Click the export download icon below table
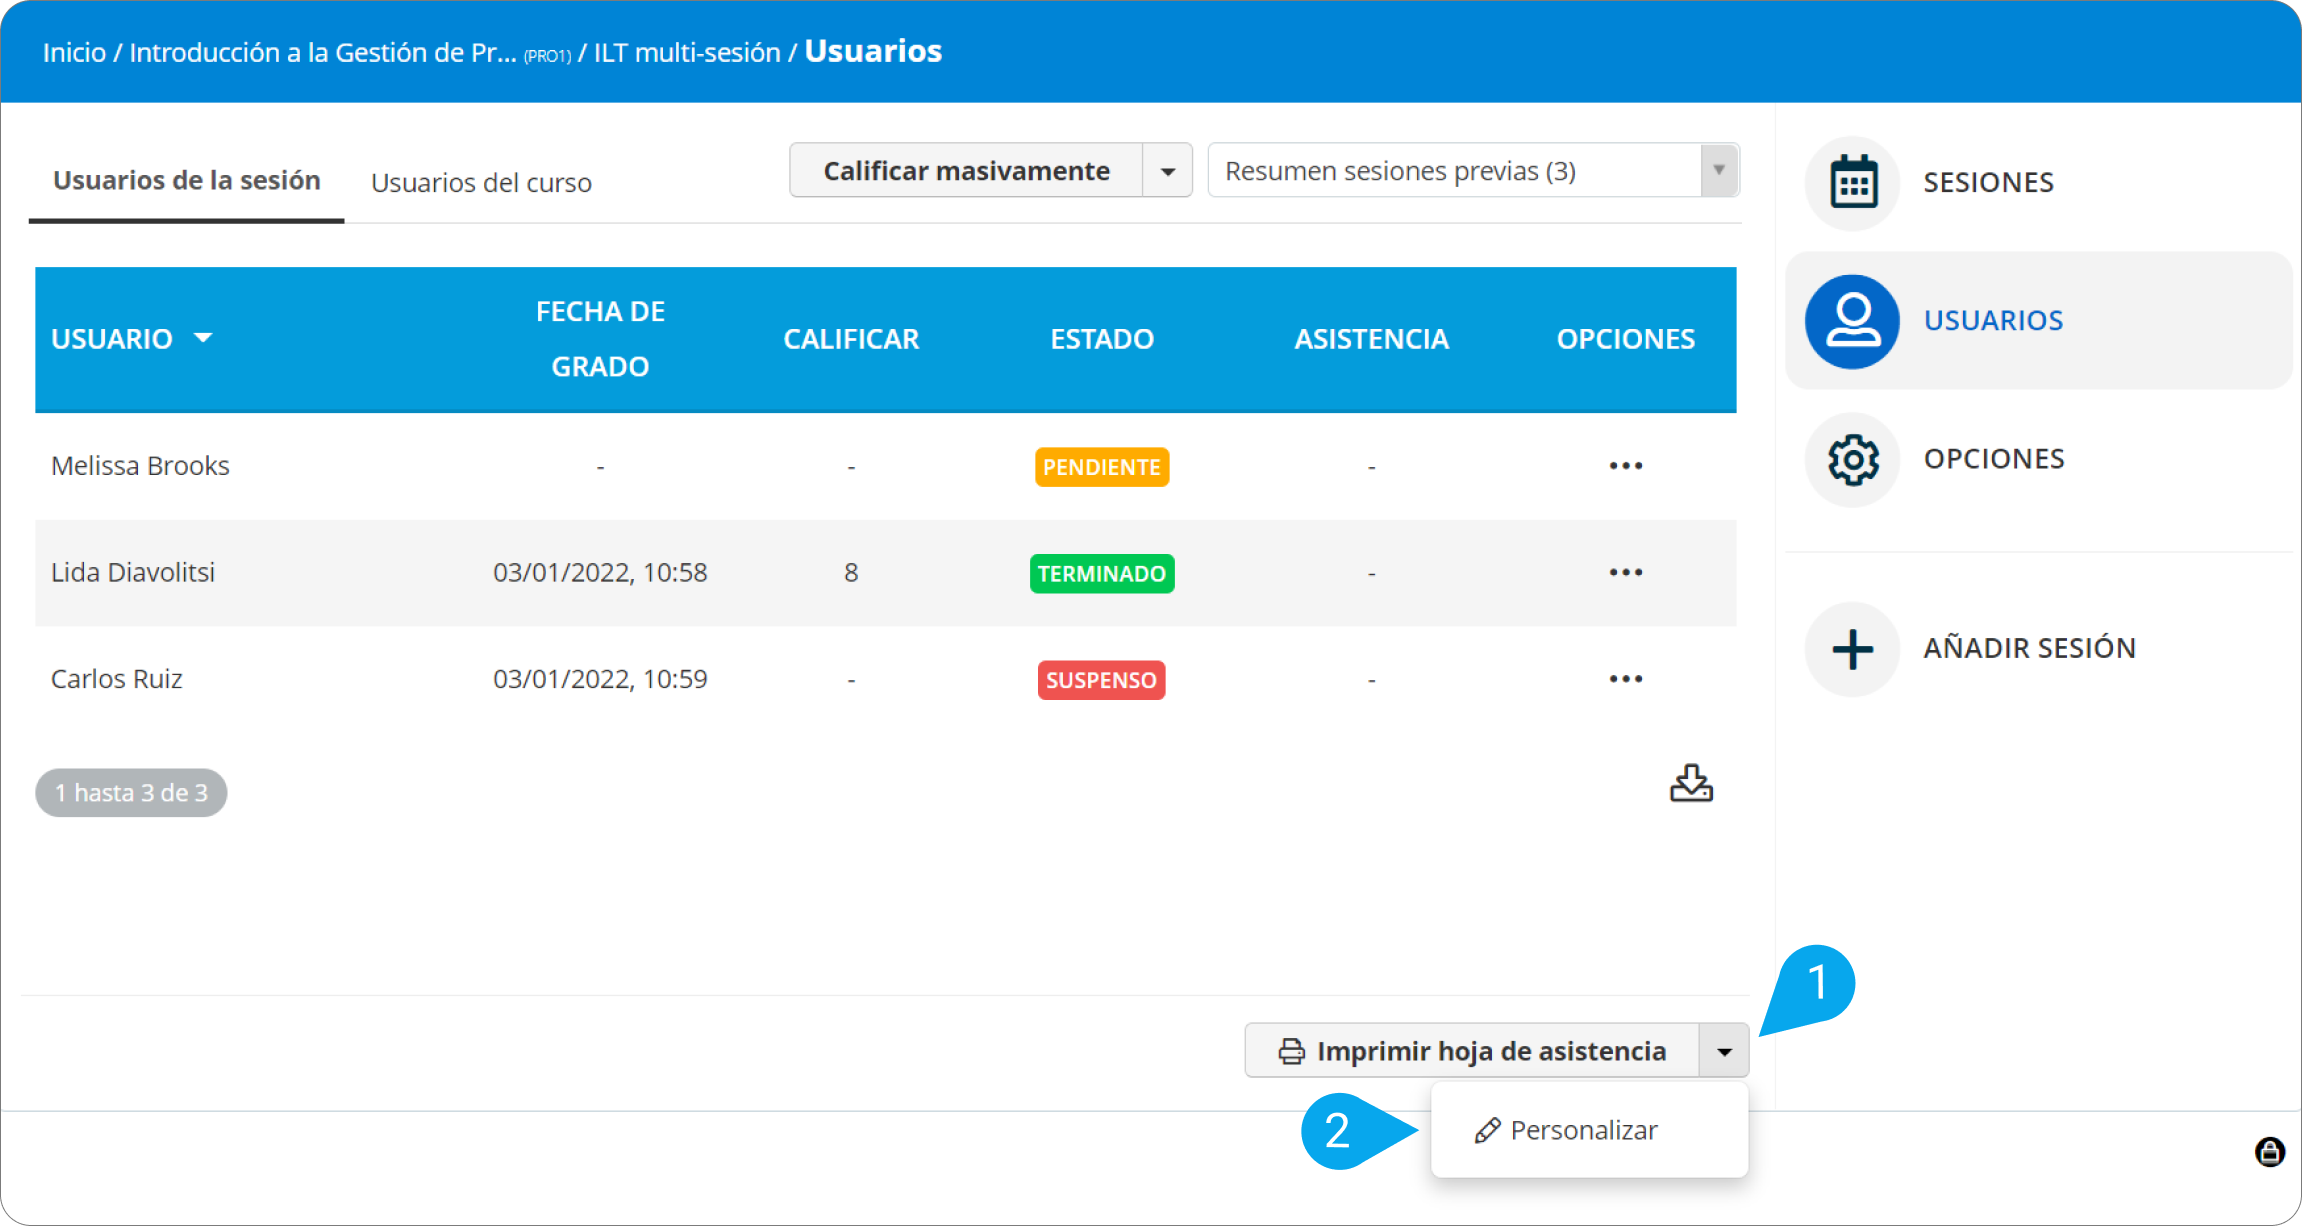The image size is (2302, 1226). point(1691,783)
